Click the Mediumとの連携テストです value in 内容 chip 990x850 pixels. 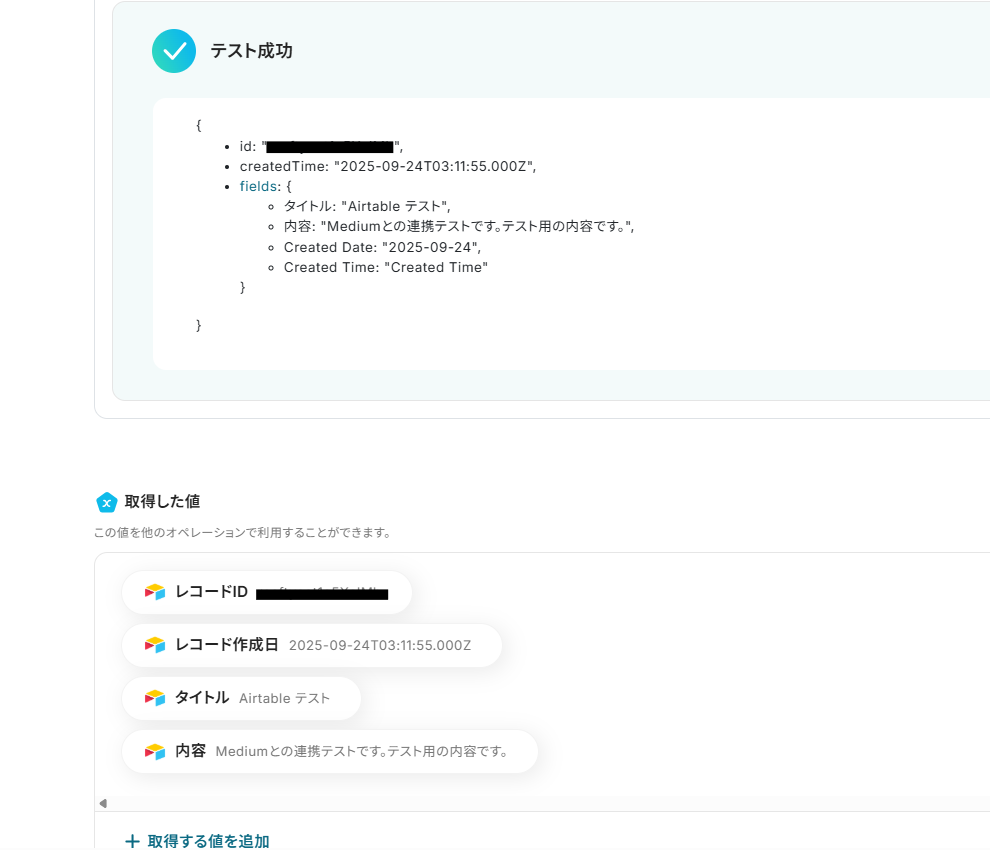362,751
